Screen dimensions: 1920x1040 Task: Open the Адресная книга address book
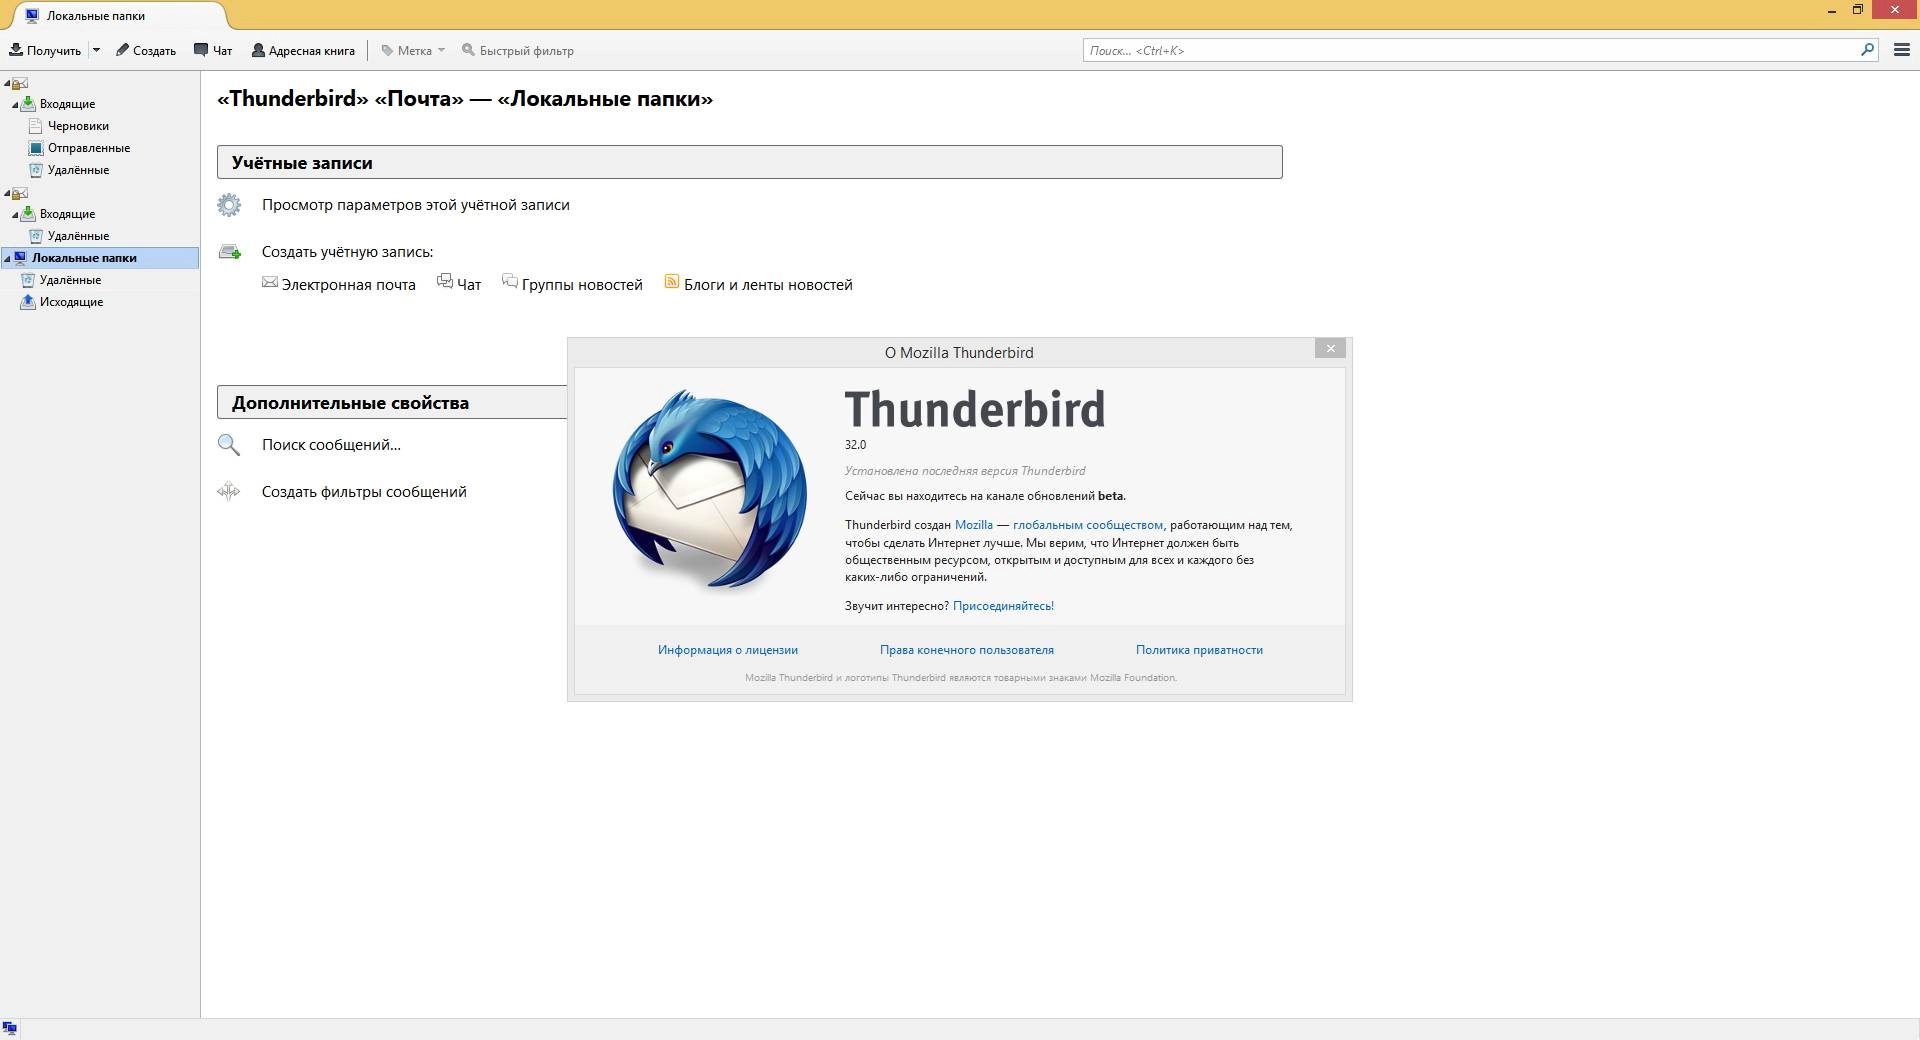303,50
